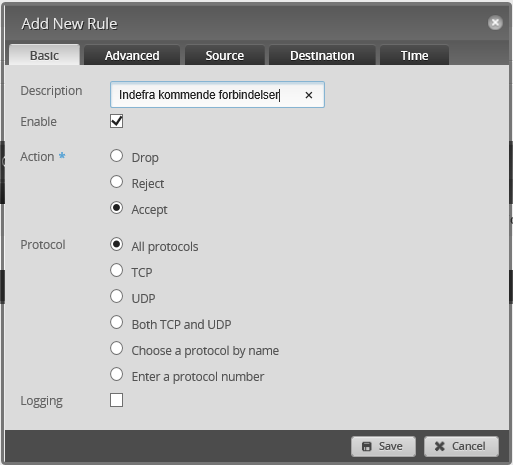Open the Time tab

(414, 55)
